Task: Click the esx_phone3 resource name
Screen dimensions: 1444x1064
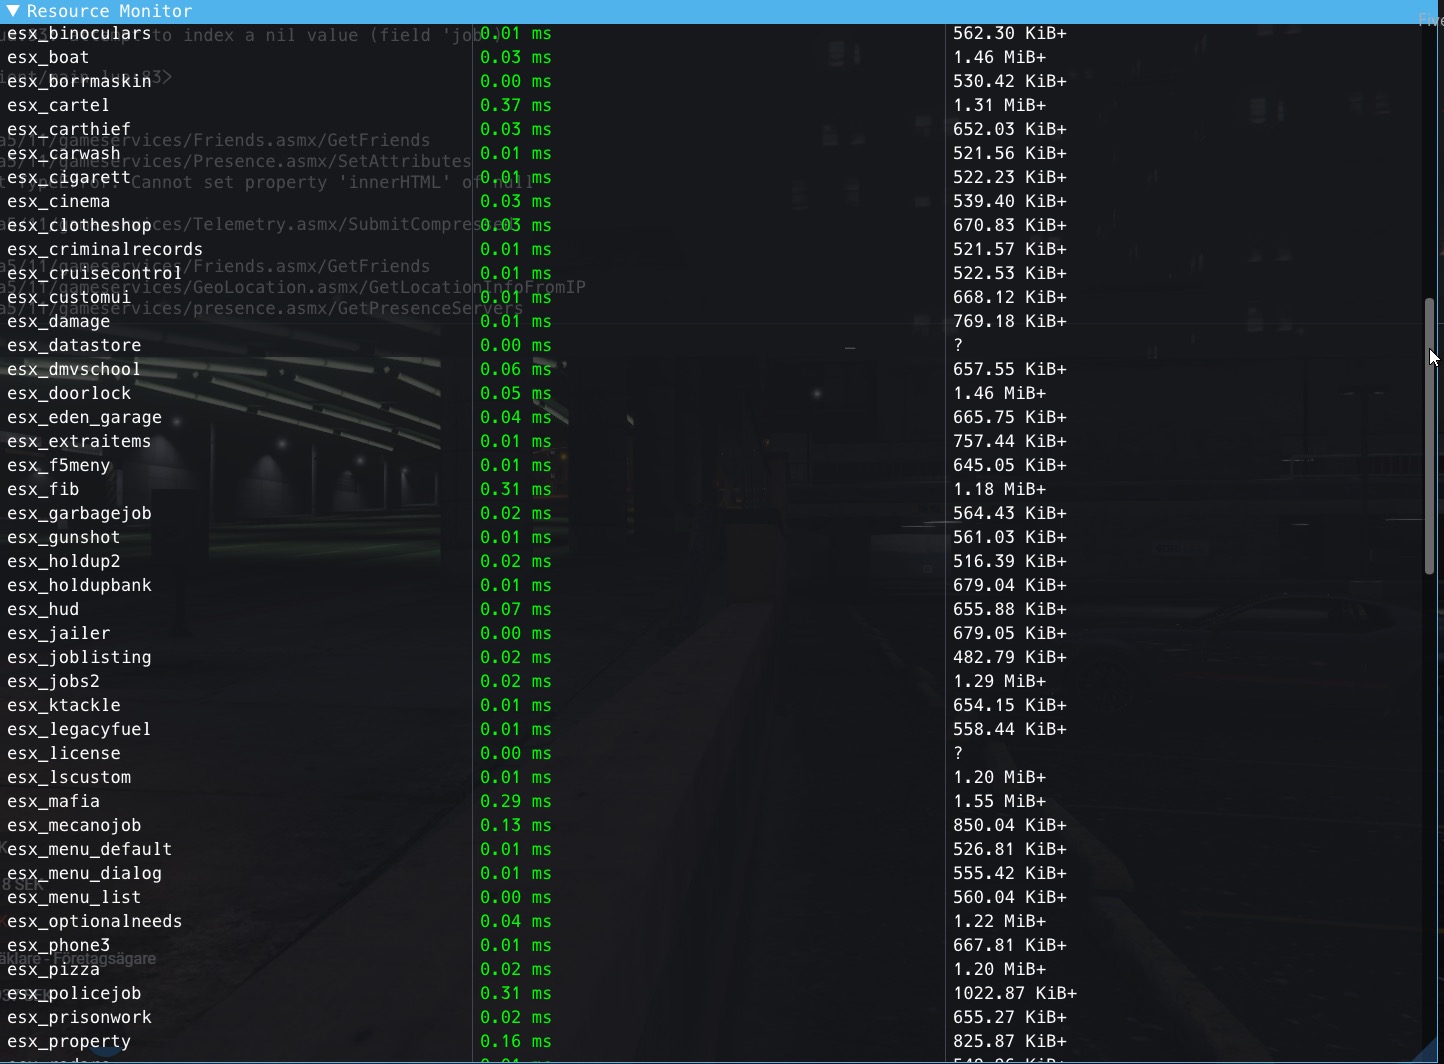Action: (58, 945)
